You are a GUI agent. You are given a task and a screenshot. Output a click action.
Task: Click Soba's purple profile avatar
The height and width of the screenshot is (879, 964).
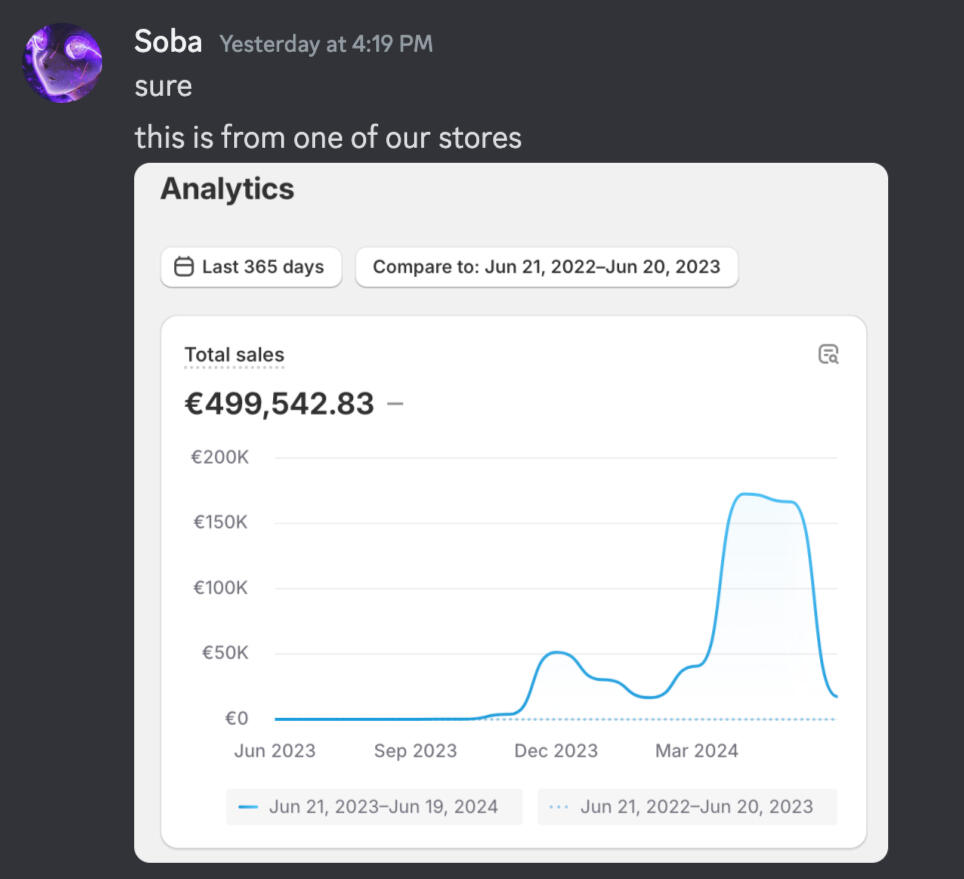(62, 63)
